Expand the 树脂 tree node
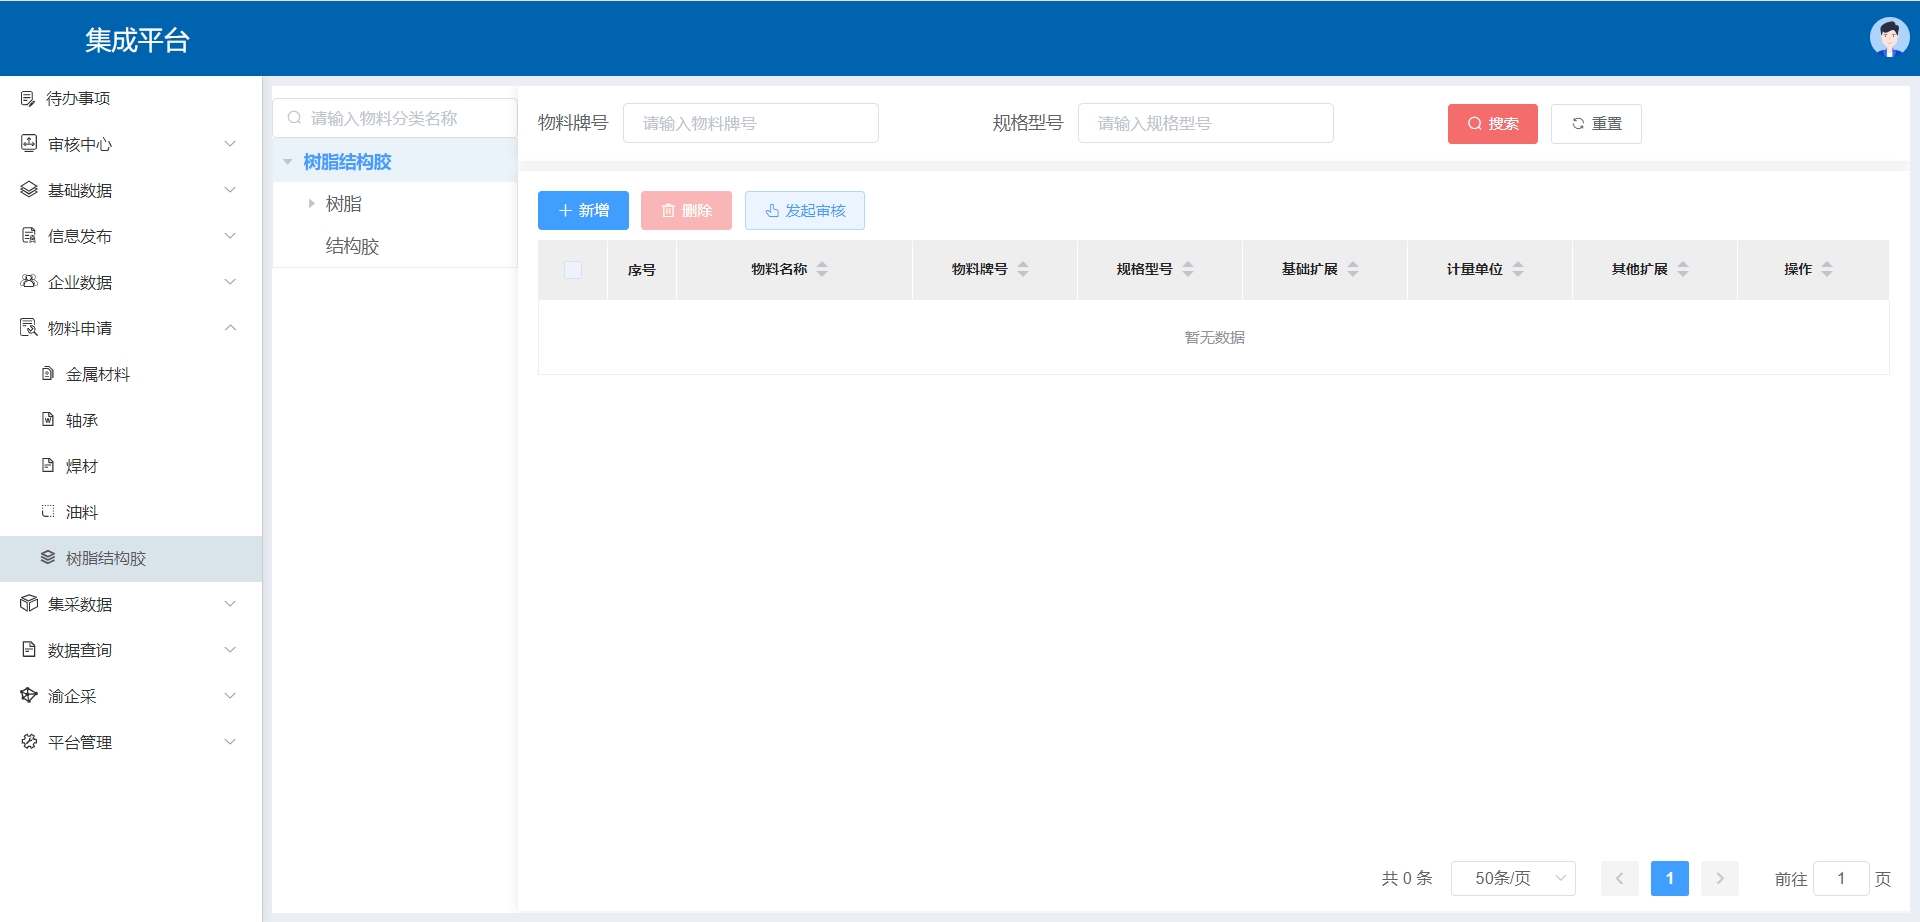The height and width of the screenshot is (922, 1920). tap(311, 204)
